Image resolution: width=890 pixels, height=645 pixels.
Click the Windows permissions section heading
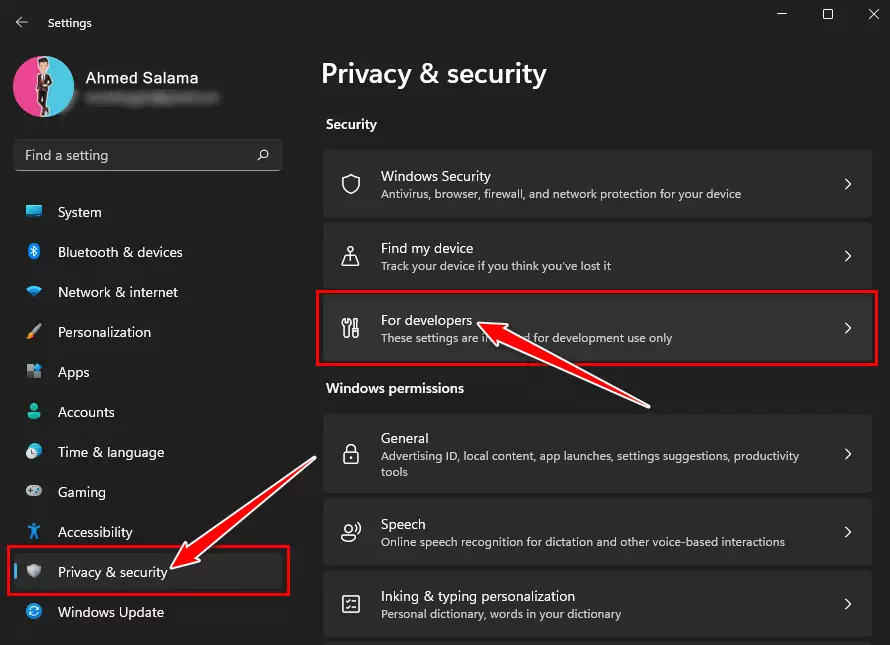click(394, 388)
